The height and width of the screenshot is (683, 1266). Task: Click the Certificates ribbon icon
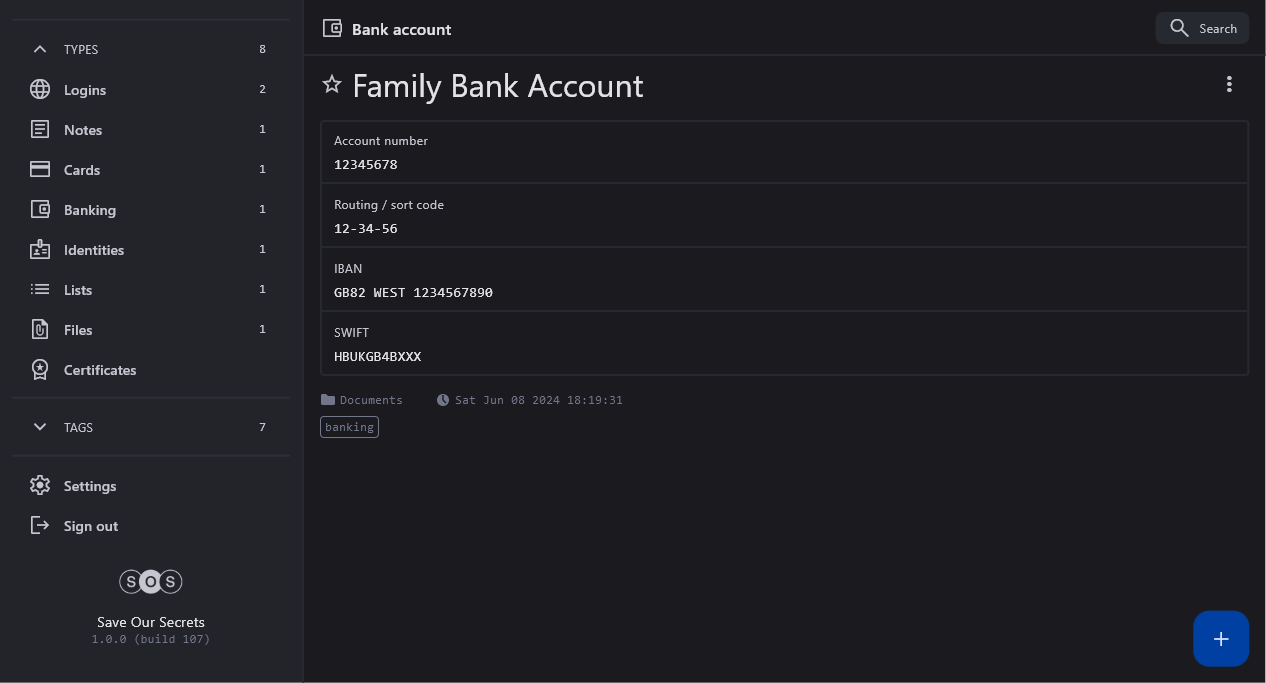coord(40,370)
